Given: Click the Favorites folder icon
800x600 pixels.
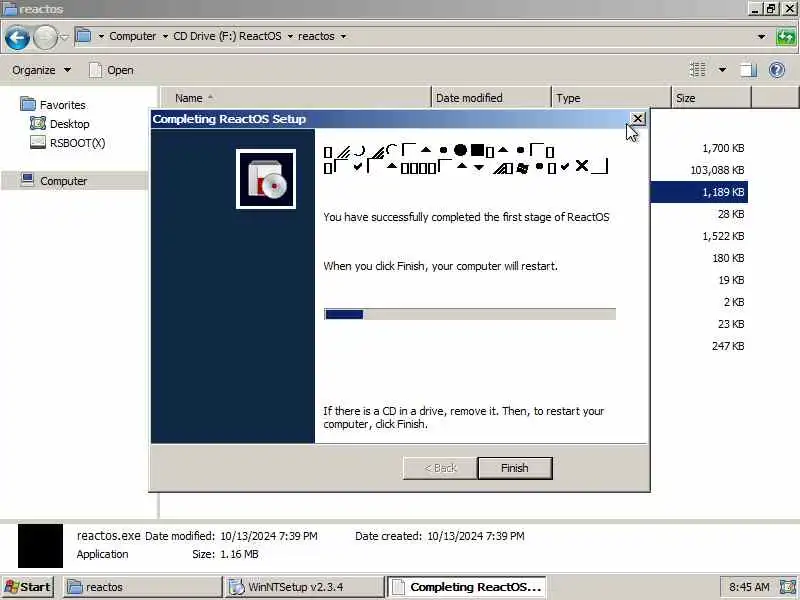Looking at the screenshot, I should click(28, 104).
